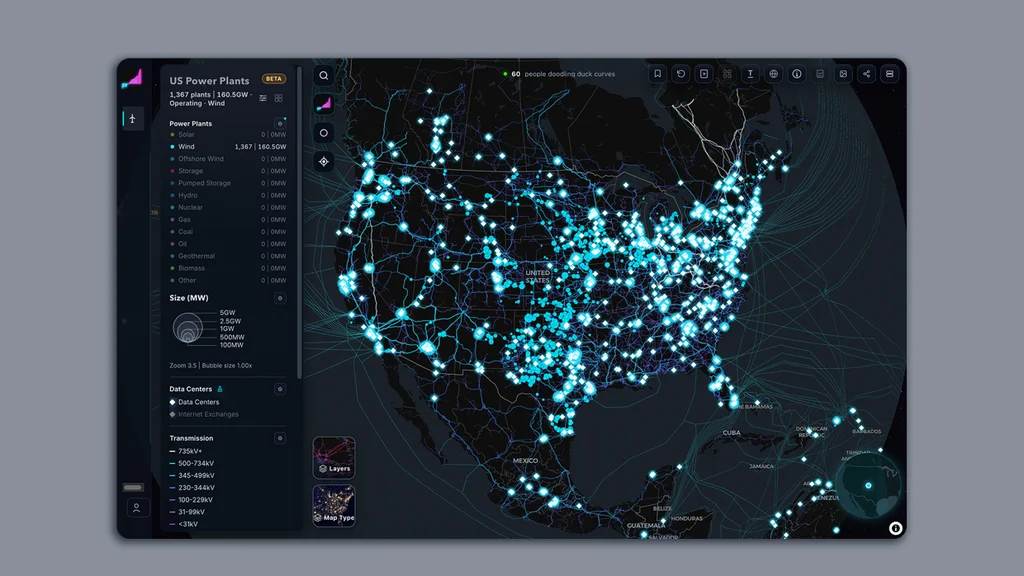Viewport: 1024px width, 576px height.
Task: Open Data Centers section settings button
Action: [x=280, y=389]
